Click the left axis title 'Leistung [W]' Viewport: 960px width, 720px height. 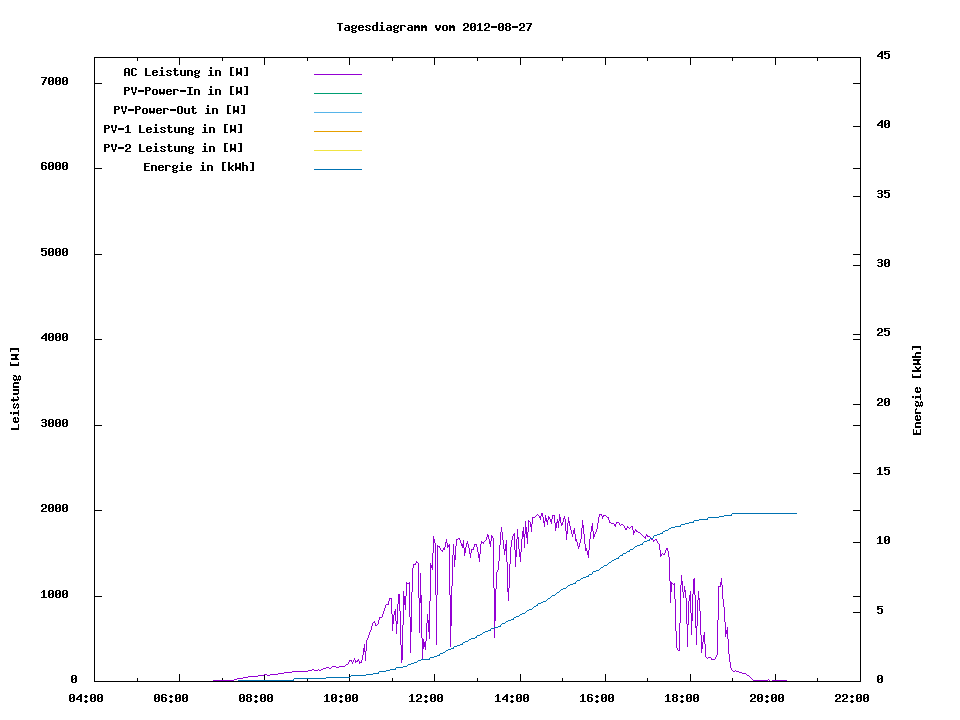pyautogui.click(x=15, y=389)
